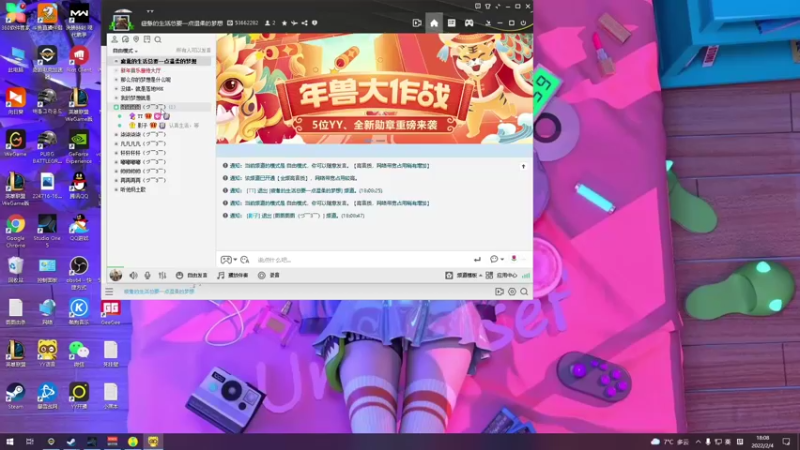Open Google Chrome desktop shortcut
Screen dimensions: 800x450
click(x=15, y=229)
